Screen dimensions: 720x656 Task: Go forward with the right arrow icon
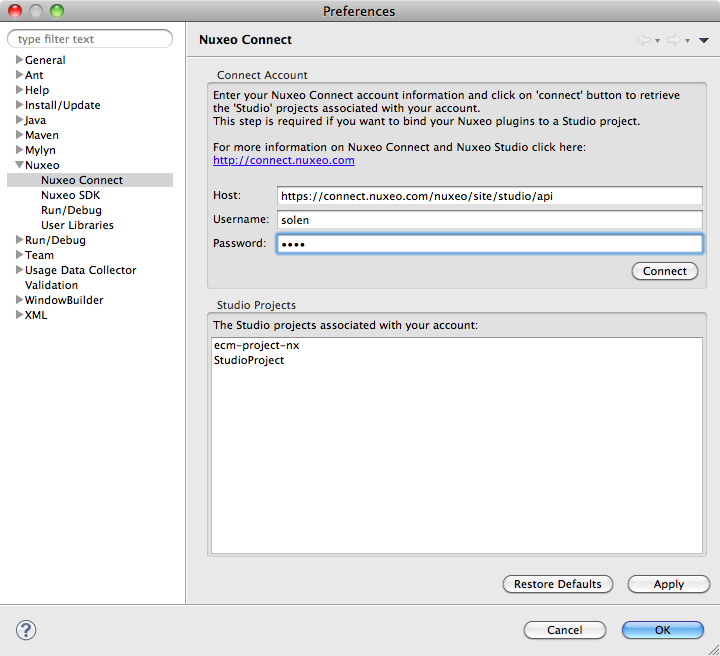674,40
